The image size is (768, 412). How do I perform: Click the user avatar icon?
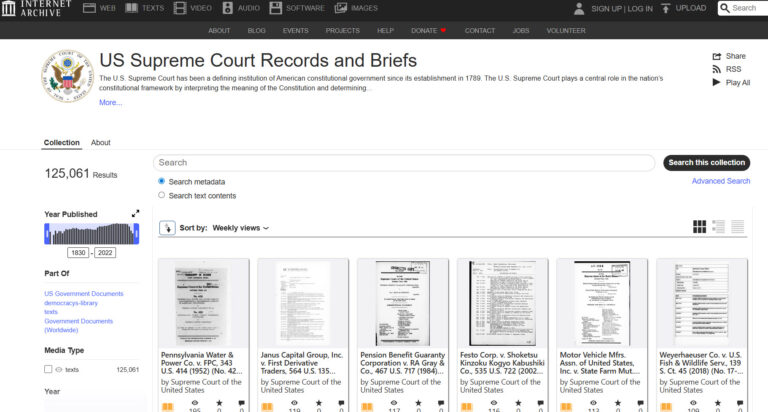point(579,8)
